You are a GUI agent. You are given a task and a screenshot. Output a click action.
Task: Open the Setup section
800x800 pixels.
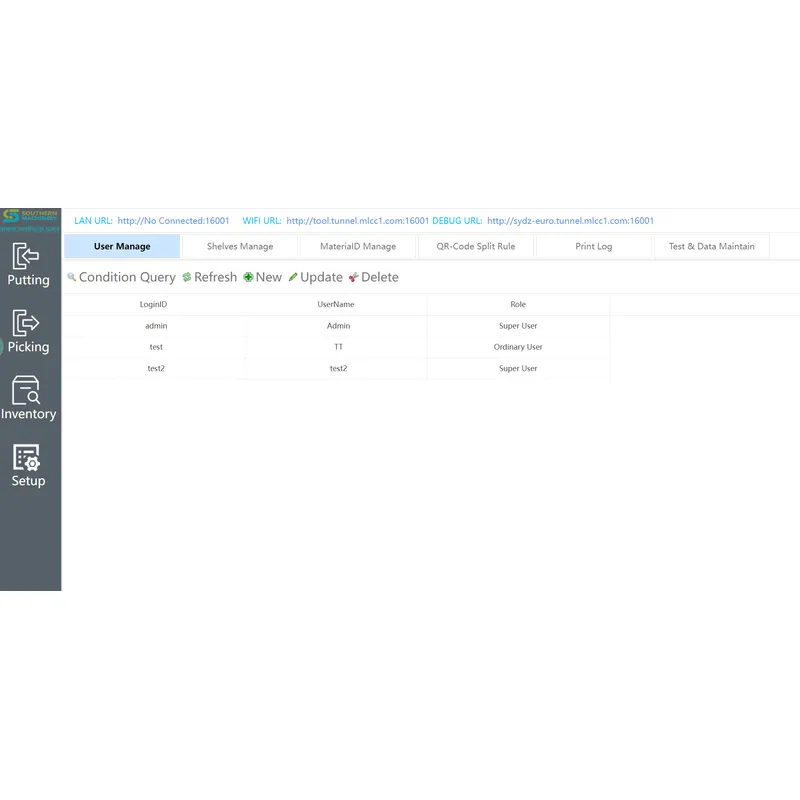pos(28,467)
